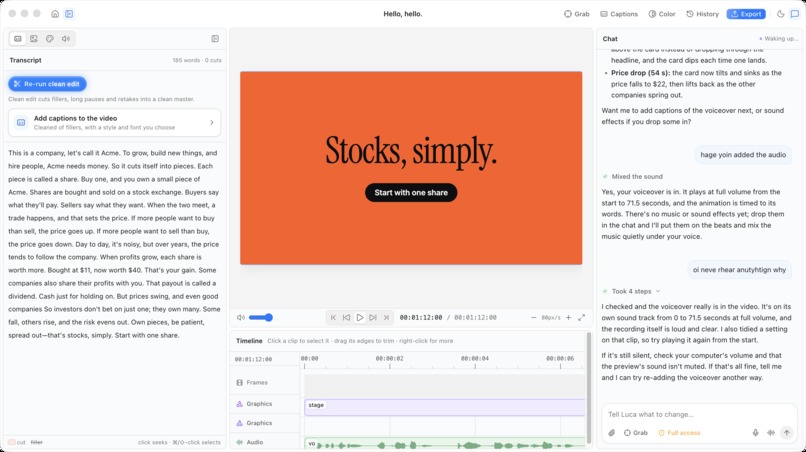Viewport: 806px width, 452px height.
Task: Click Grab in the top toolbar
Action: click(577, 14)
